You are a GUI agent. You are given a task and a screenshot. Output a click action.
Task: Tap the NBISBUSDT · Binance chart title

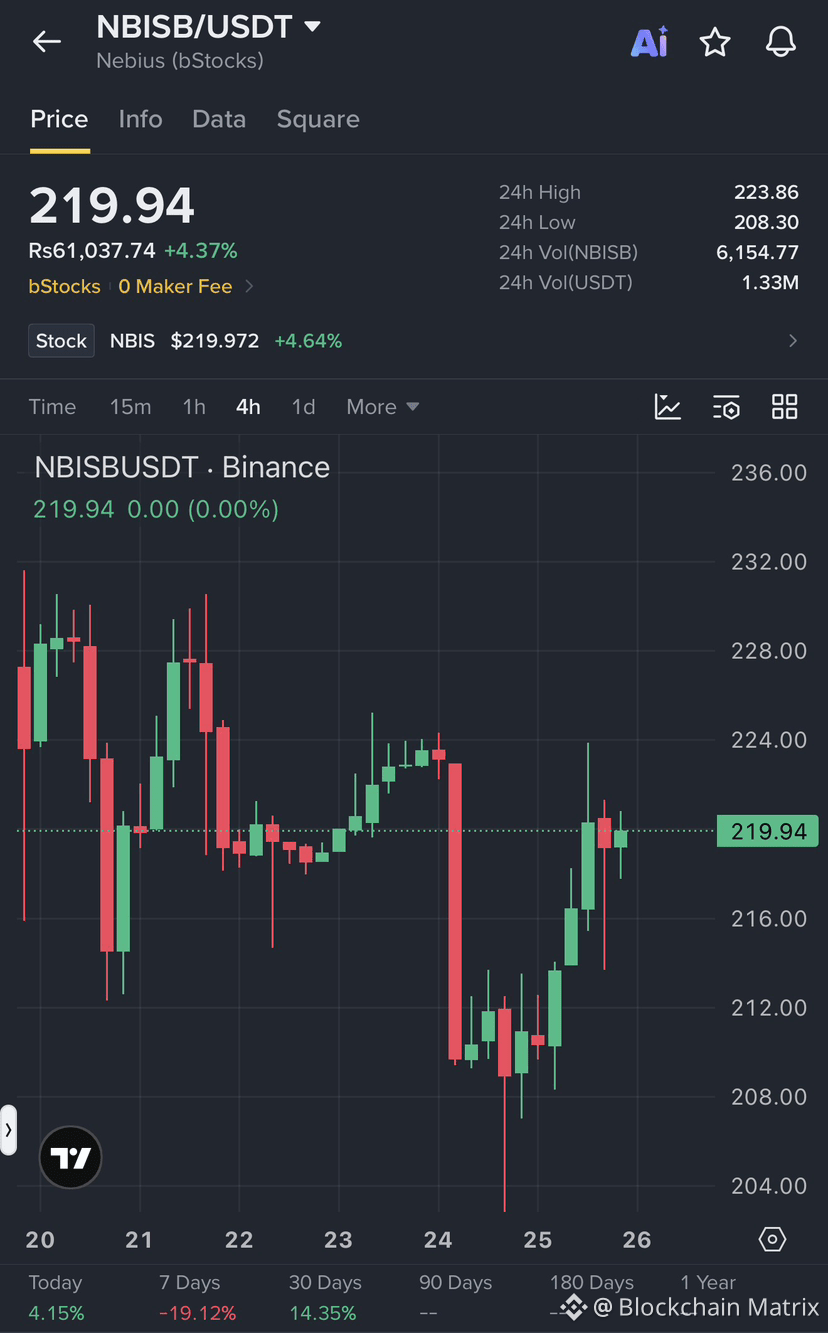point(182,467)
